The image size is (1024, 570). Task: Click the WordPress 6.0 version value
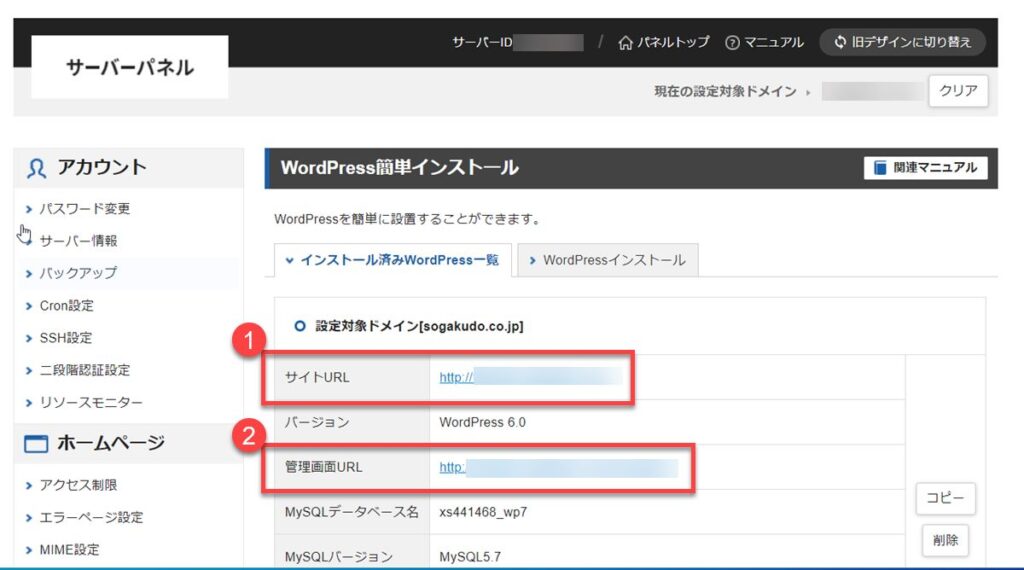[483, 422]
